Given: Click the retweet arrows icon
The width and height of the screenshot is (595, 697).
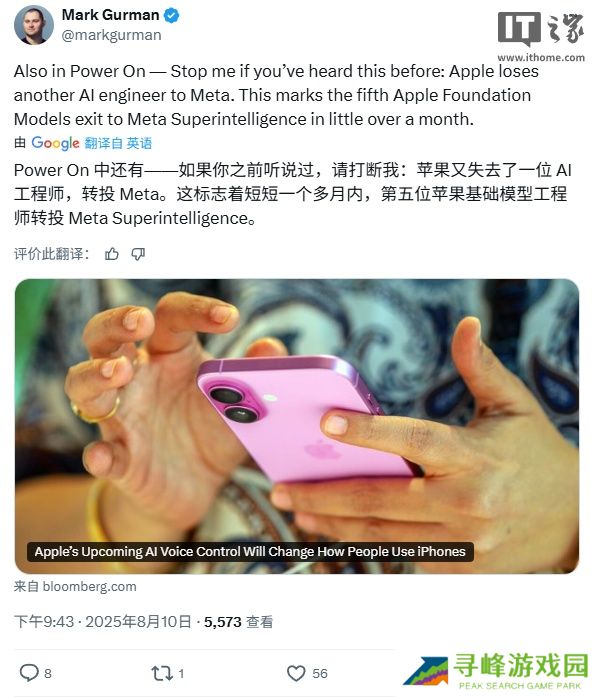Looking at the screenshot, I should click(x=162, y=673).
